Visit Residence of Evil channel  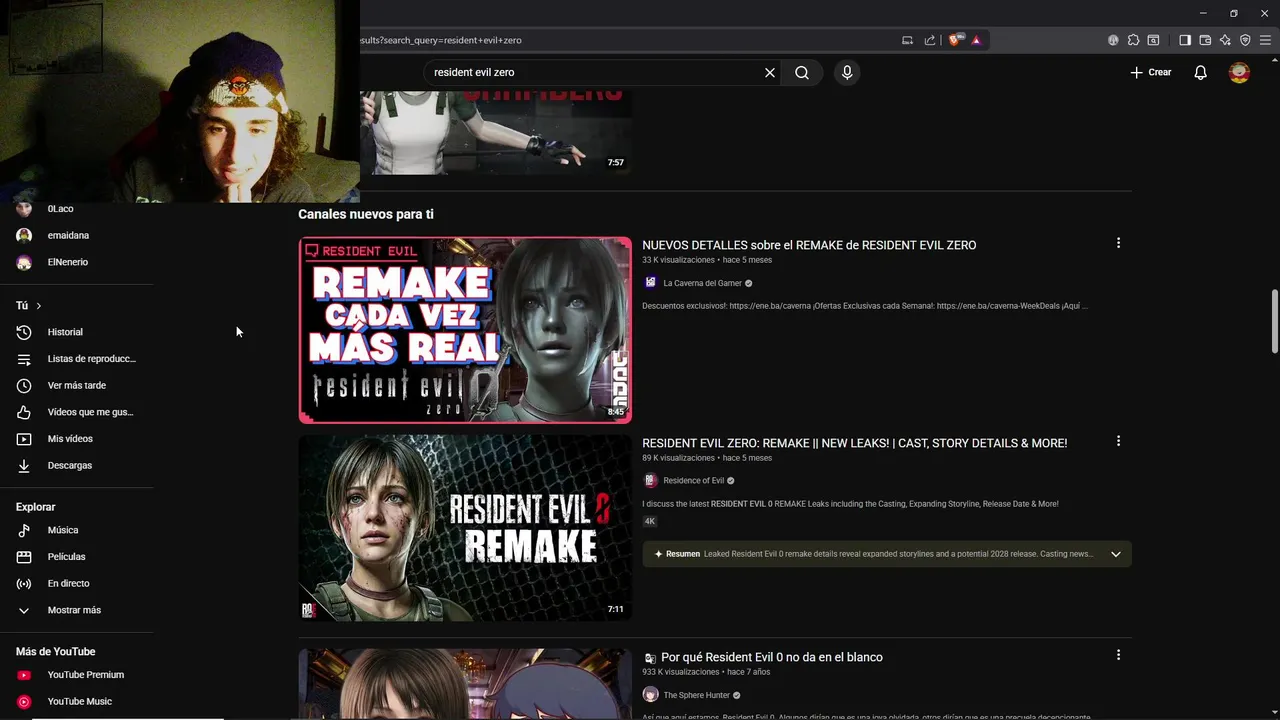[693, 481]
